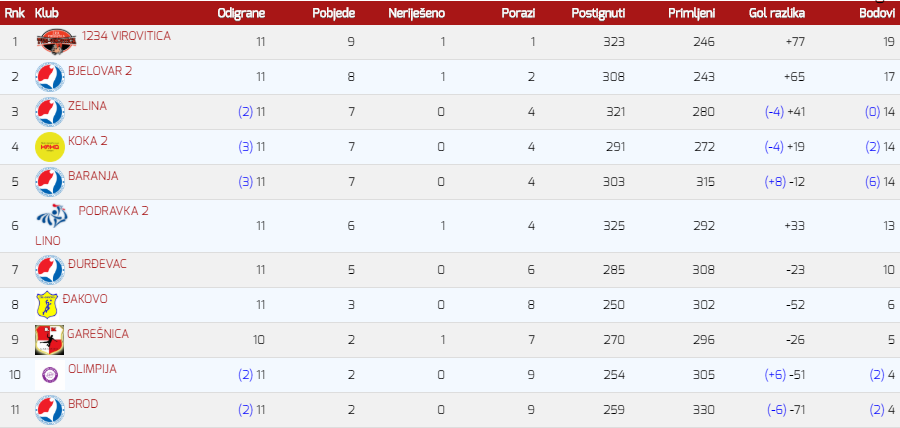The width and height of the screenshot is (900, 428).
Task: Click the yellow KOKA 2 logo
Action: coord(50,147)
